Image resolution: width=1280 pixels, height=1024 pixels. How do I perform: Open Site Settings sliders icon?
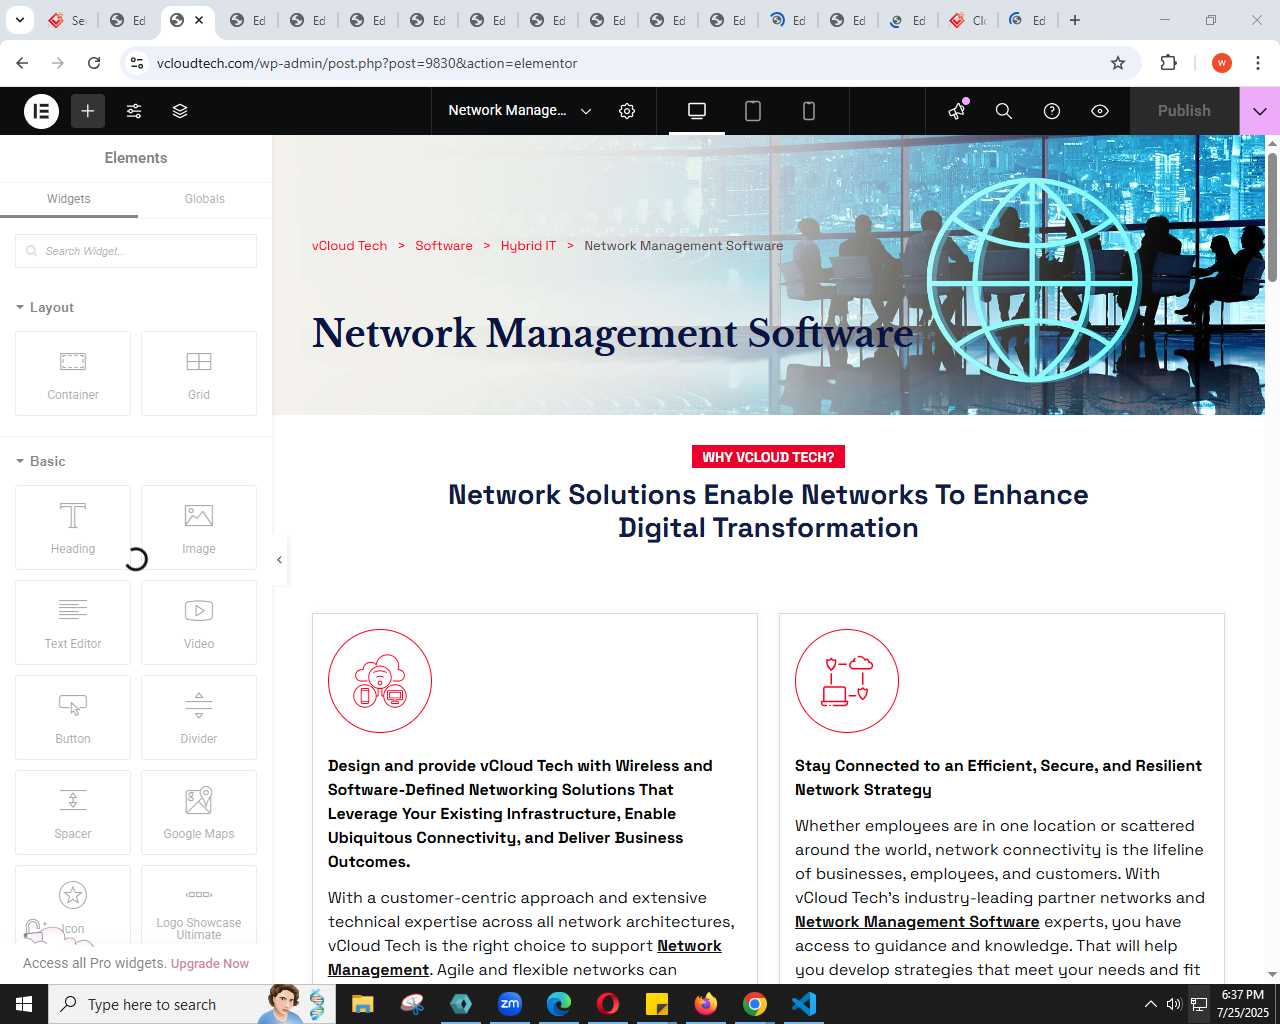(x=134, y=111)
